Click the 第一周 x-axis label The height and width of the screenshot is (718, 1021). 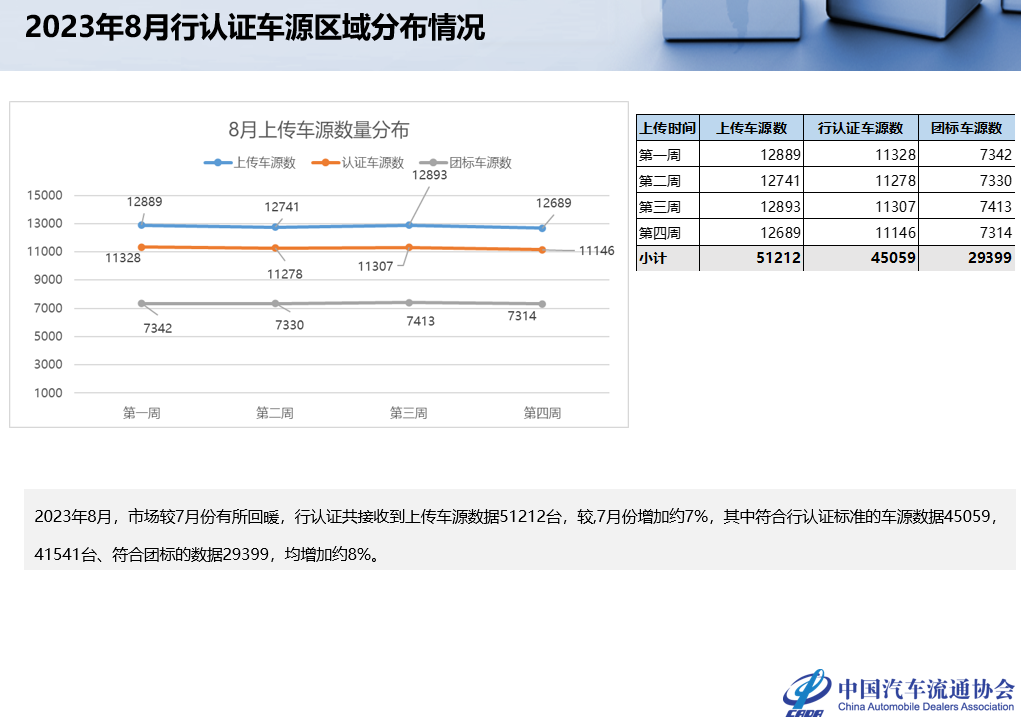pyautogui.click(x=141, y=413)
